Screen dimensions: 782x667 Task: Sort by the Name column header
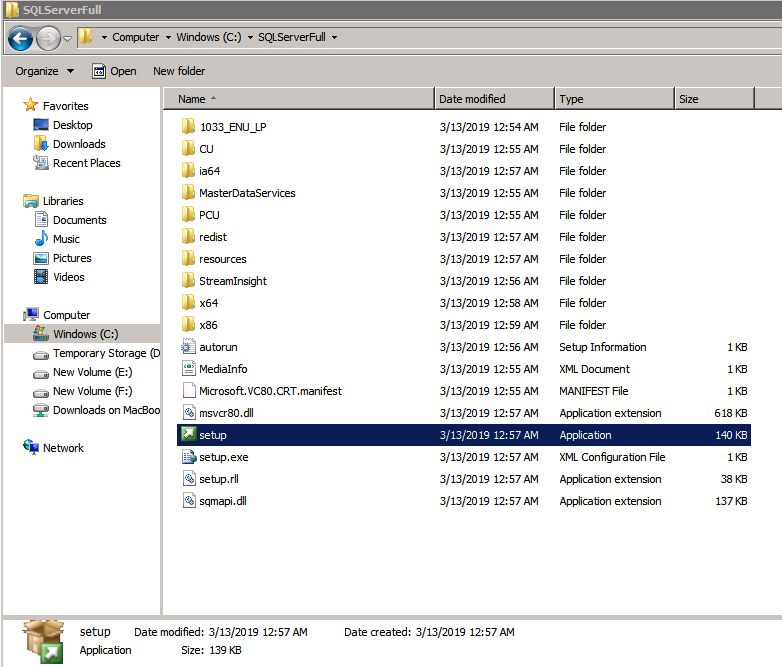click(299, 99)
